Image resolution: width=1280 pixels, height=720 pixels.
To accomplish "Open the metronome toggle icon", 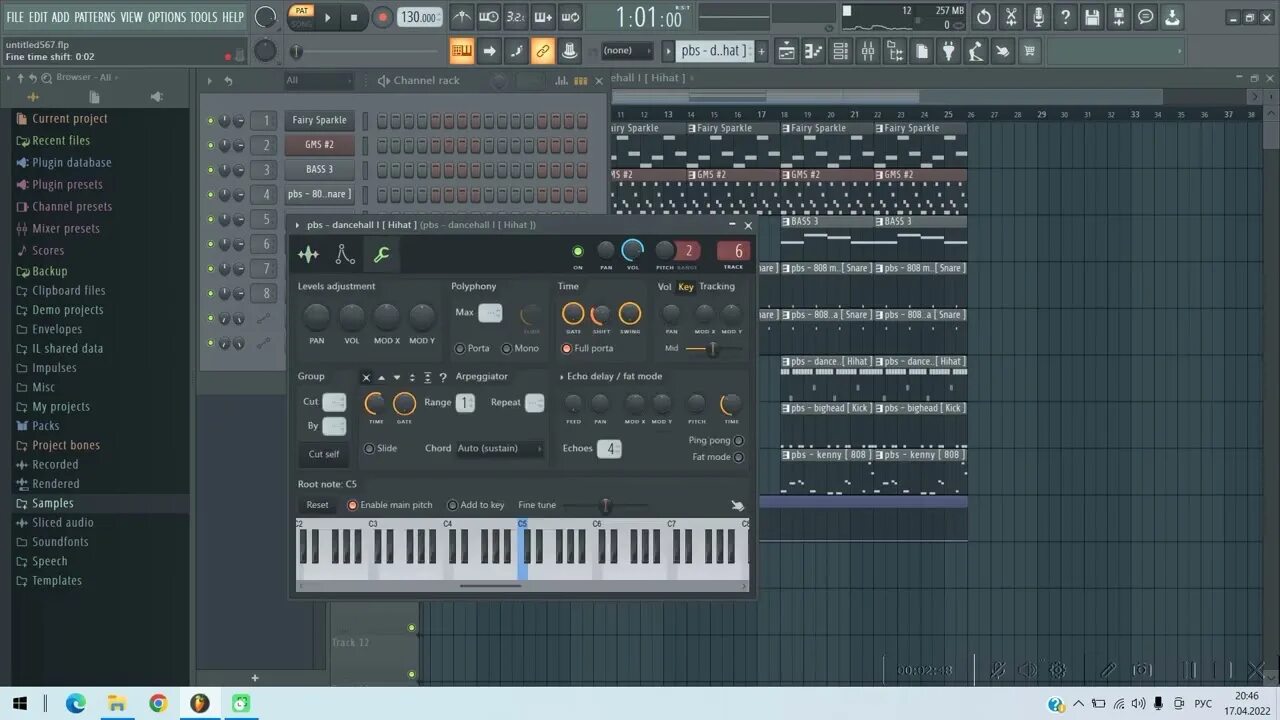I will 461,17.
